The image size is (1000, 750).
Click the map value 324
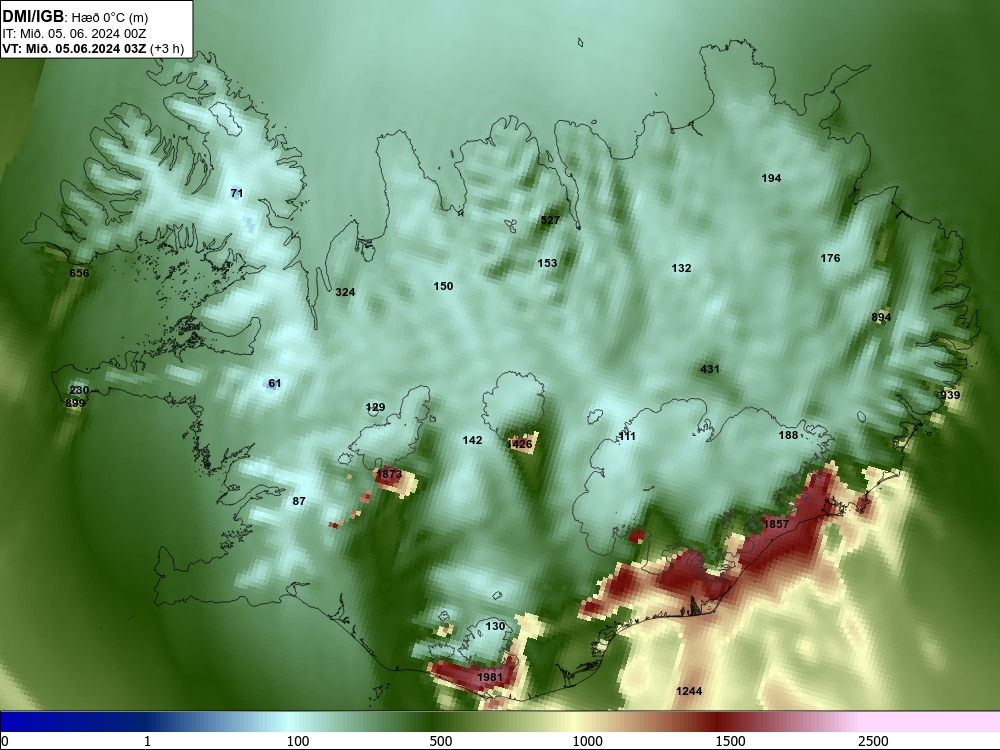click(x=345, y=292)
